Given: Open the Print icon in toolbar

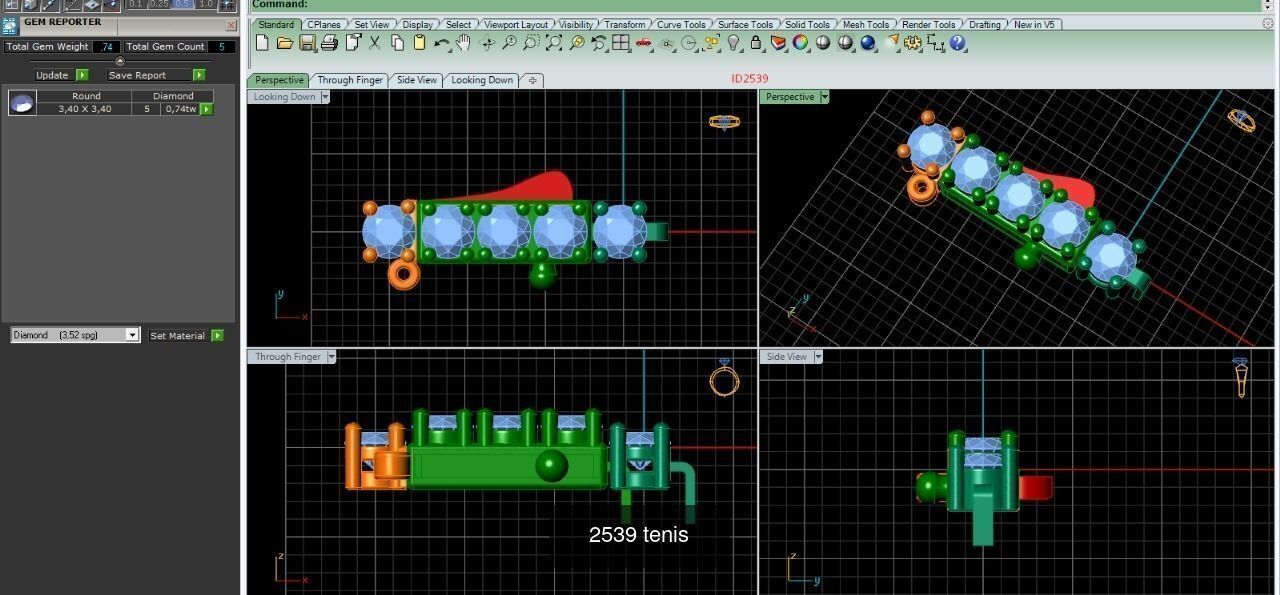Looking at the screenshot, I should [x=329, y=43].
